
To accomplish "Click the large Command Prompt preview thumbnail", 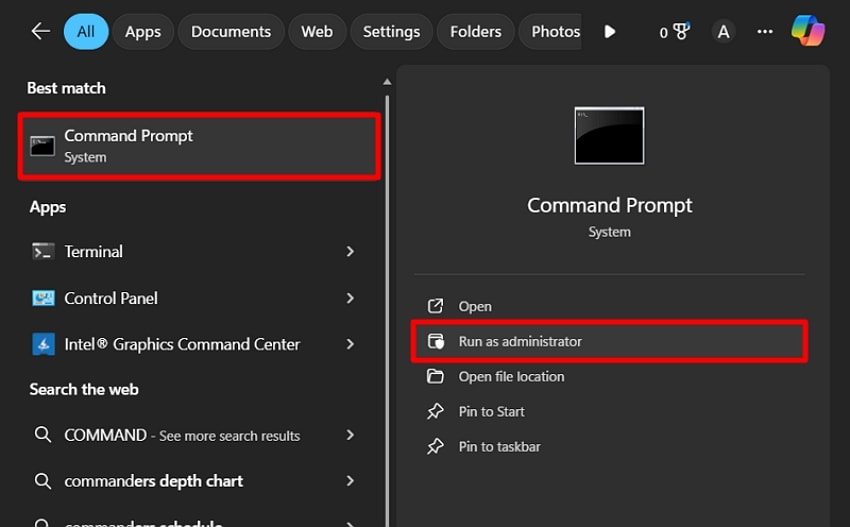I will click(609, 136).
